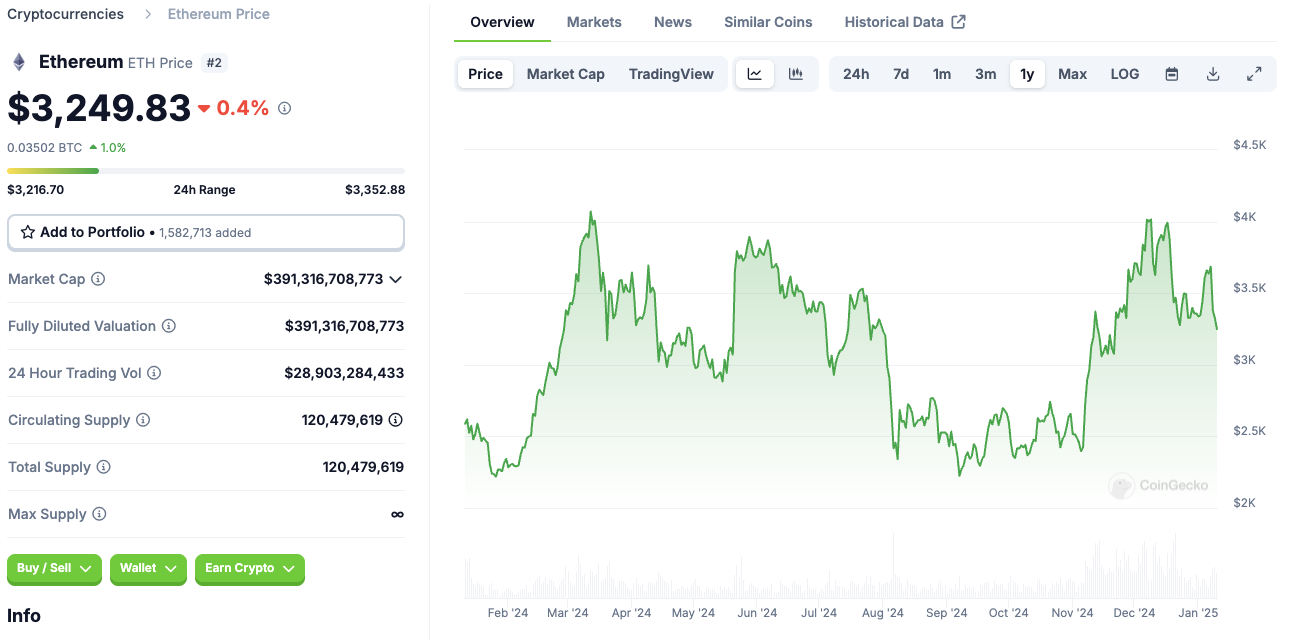Open the Total Supply info icon
The image size is (1294, 640).
point(103,467)
